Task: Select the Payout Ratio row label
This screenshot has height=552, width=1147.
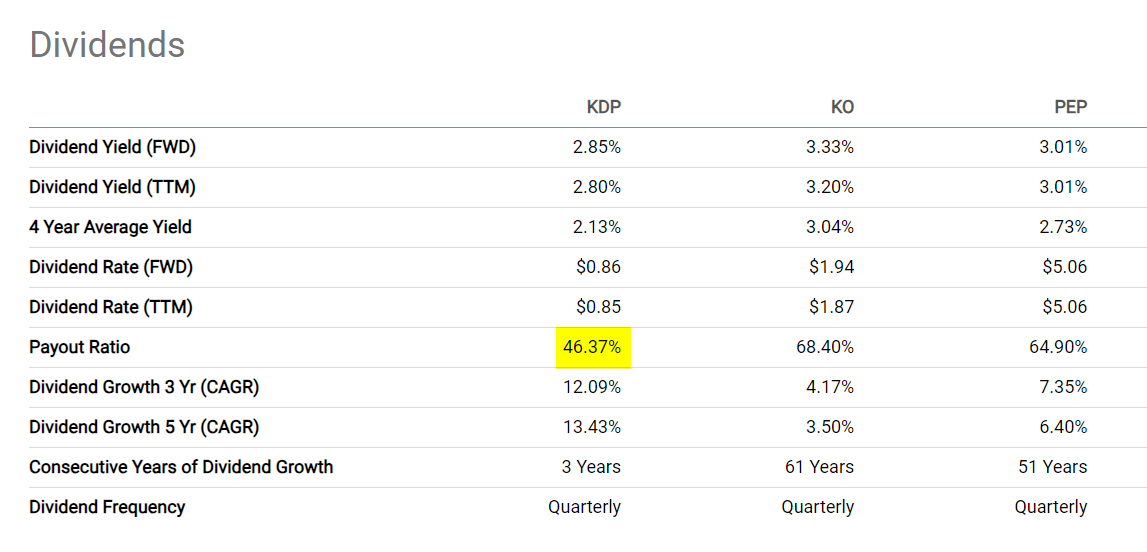Action: click(80, 347)
